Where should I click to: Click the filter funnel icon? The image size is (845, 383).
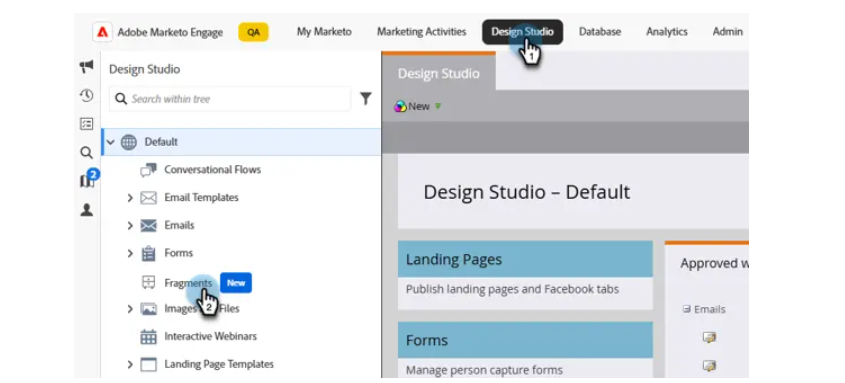366,99
